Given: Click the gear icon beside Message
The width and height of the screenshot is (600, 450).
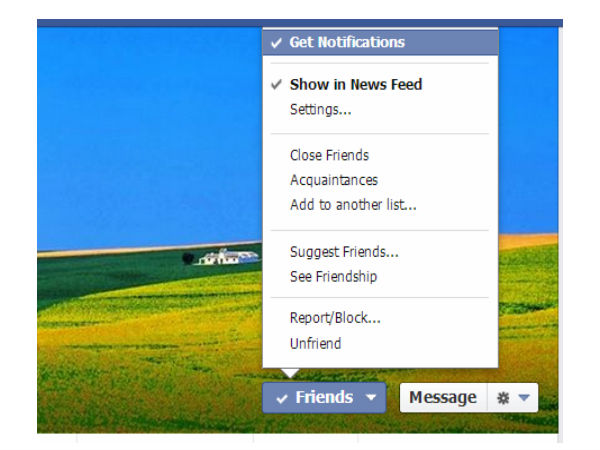Looking at the screenshot, I should [x=503, y=398].
